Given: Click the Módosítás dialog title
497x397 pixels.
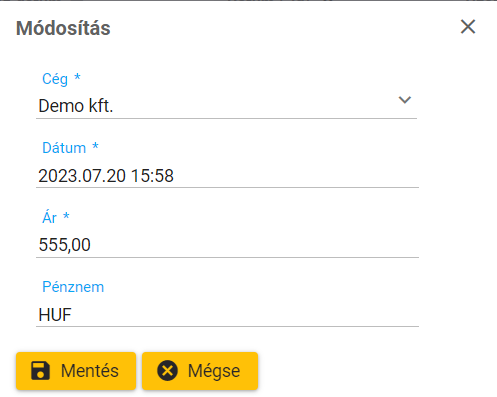Looking at the screenshot, I should (x=63, y=28).
